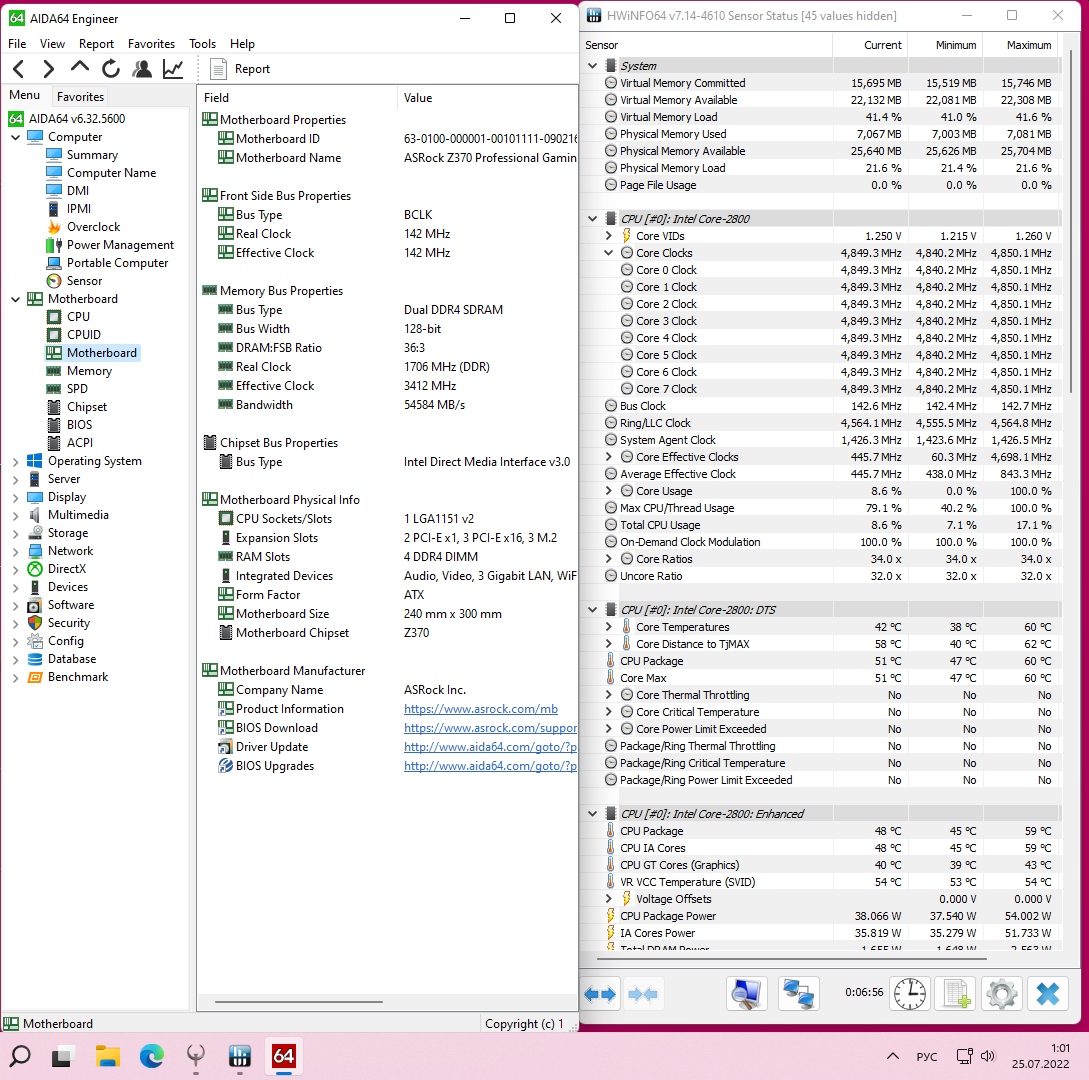This screenshot has width=1089, height=1080.
Task: Switch to the Menu tab in sidebar
Action: [x=24, y=95]
